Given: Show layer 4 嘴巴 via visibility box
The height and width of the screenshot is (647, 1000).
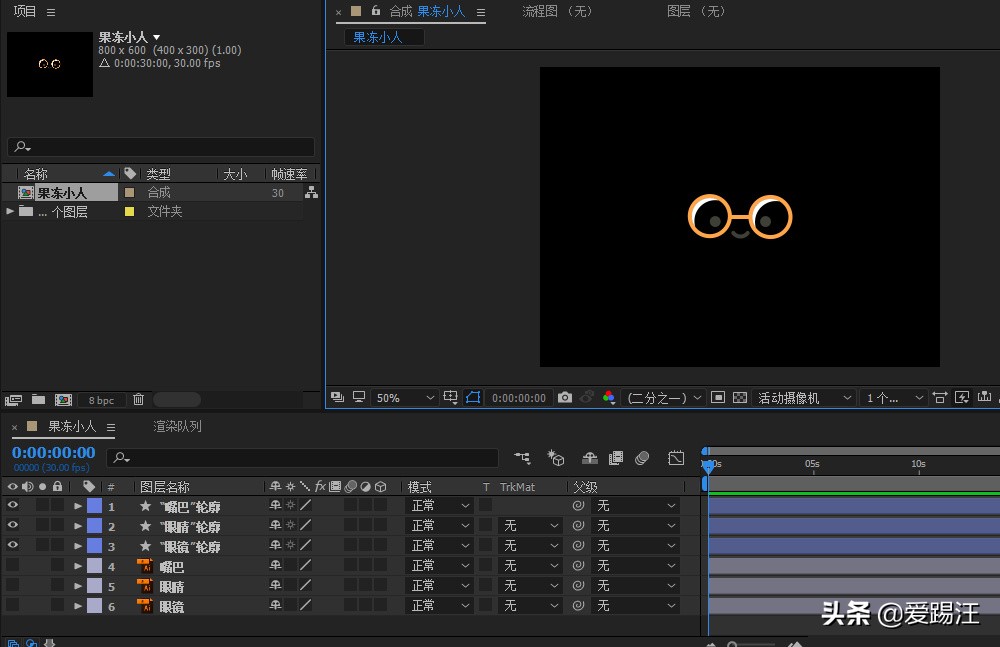Looking at the screenshot, I should click(13, 566).
